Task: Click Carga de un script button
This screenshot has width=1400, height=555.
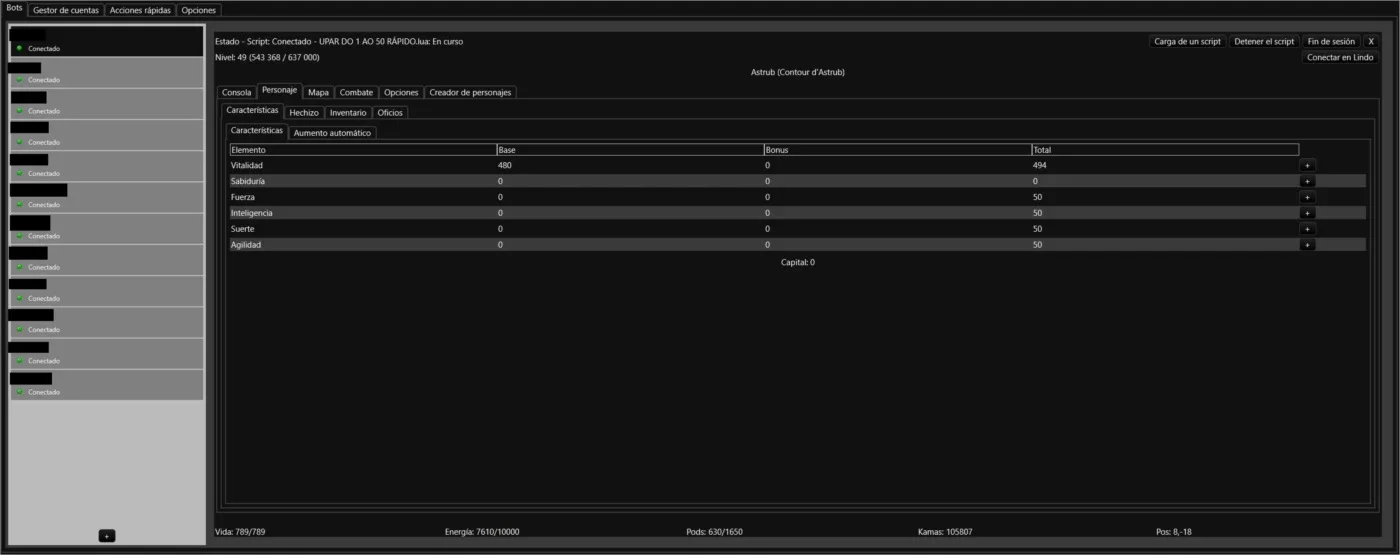Action: [1187, 42]
